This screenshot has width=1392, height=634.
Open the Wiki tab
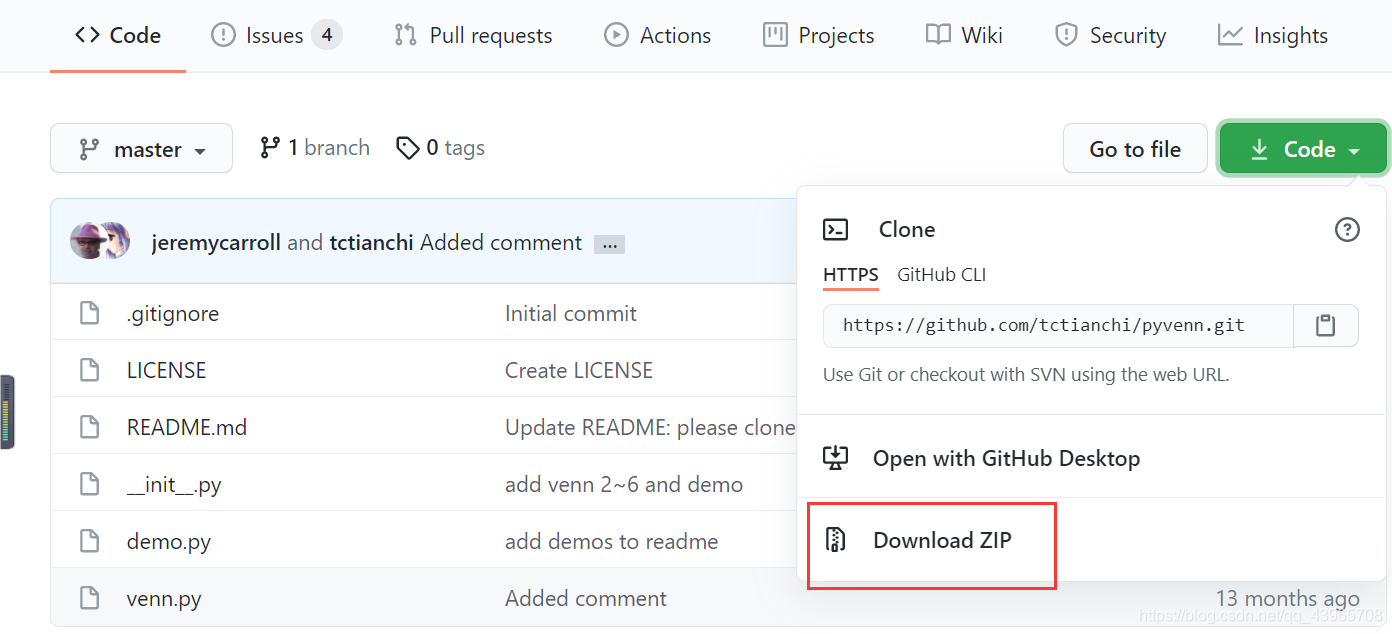[x=964, y=36]
